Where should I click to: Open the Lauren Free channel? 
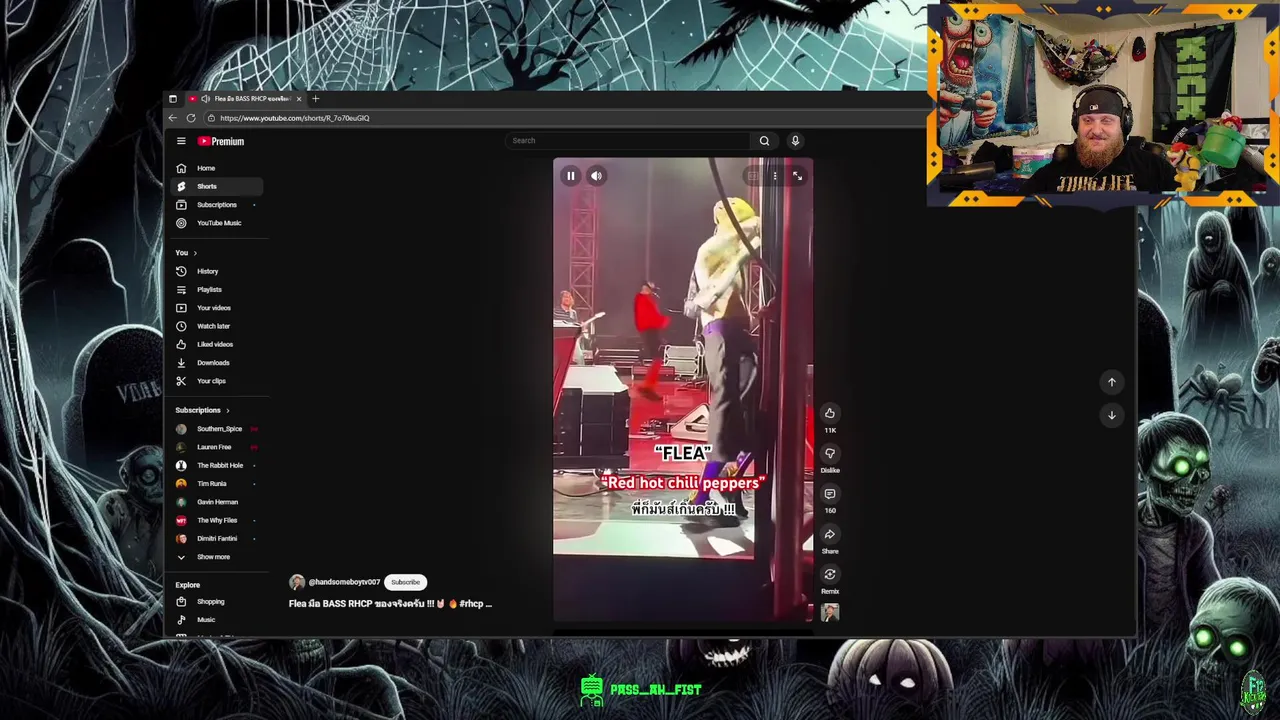[216, 447]
